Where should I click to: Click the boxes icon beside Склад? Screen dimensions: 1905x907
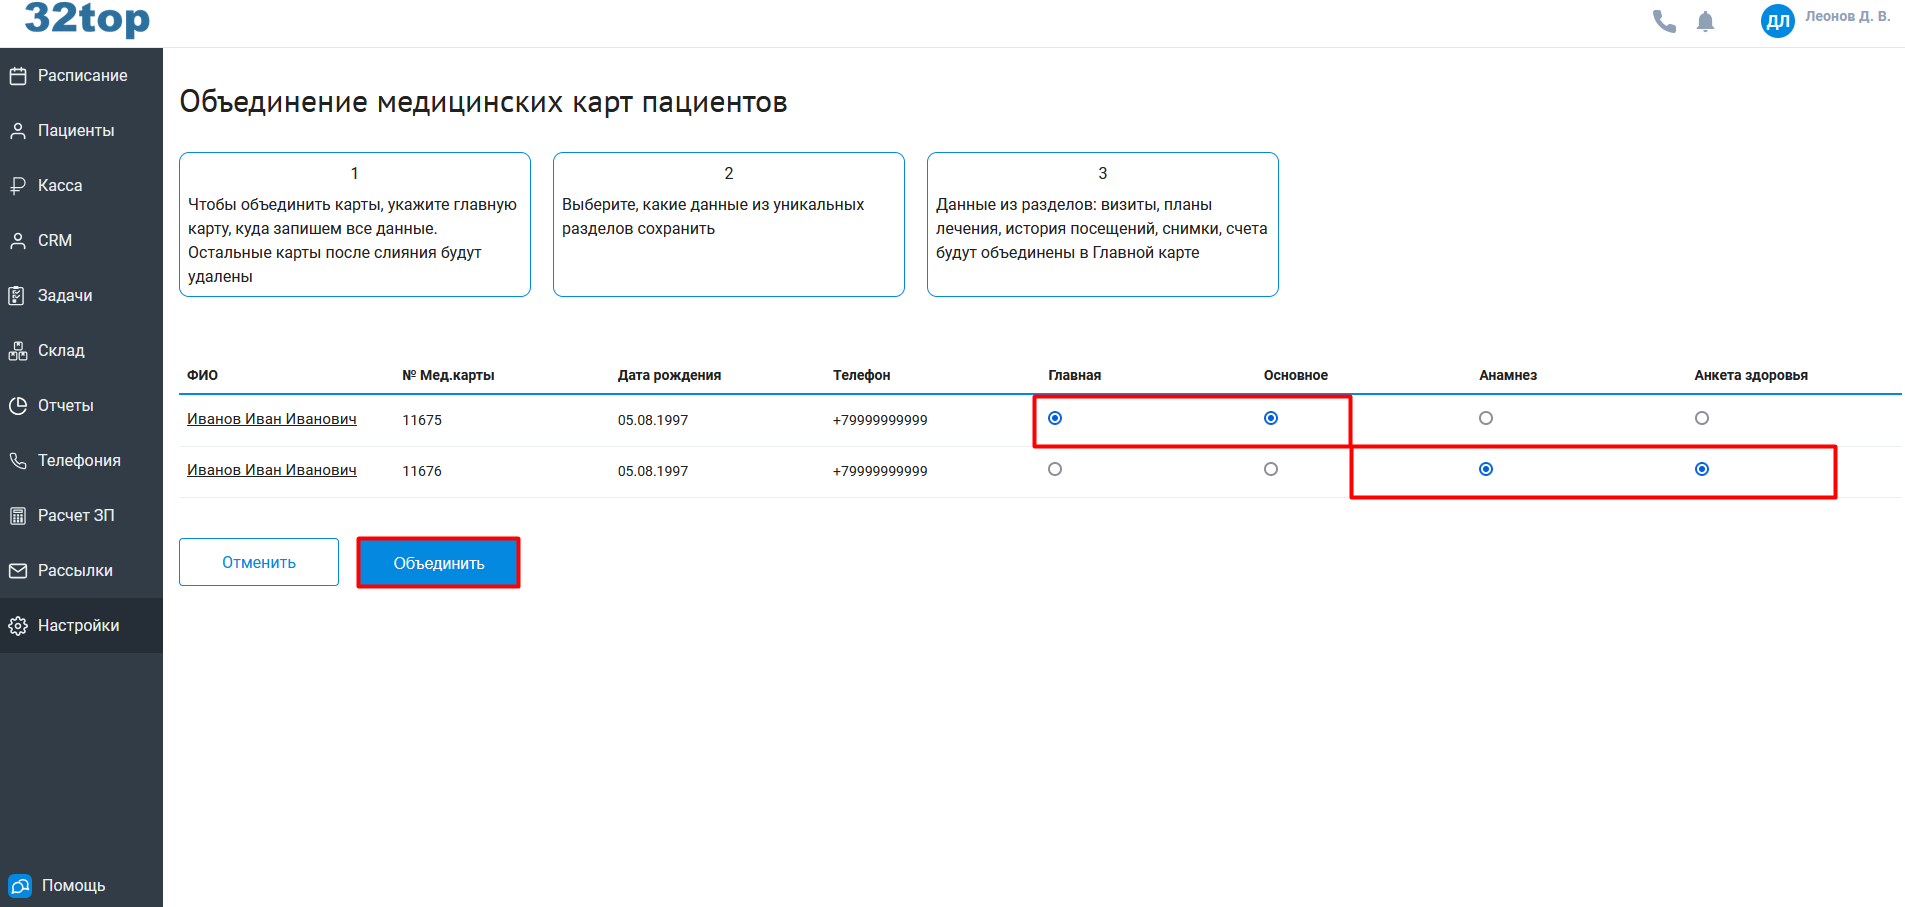tap(18, 351)
